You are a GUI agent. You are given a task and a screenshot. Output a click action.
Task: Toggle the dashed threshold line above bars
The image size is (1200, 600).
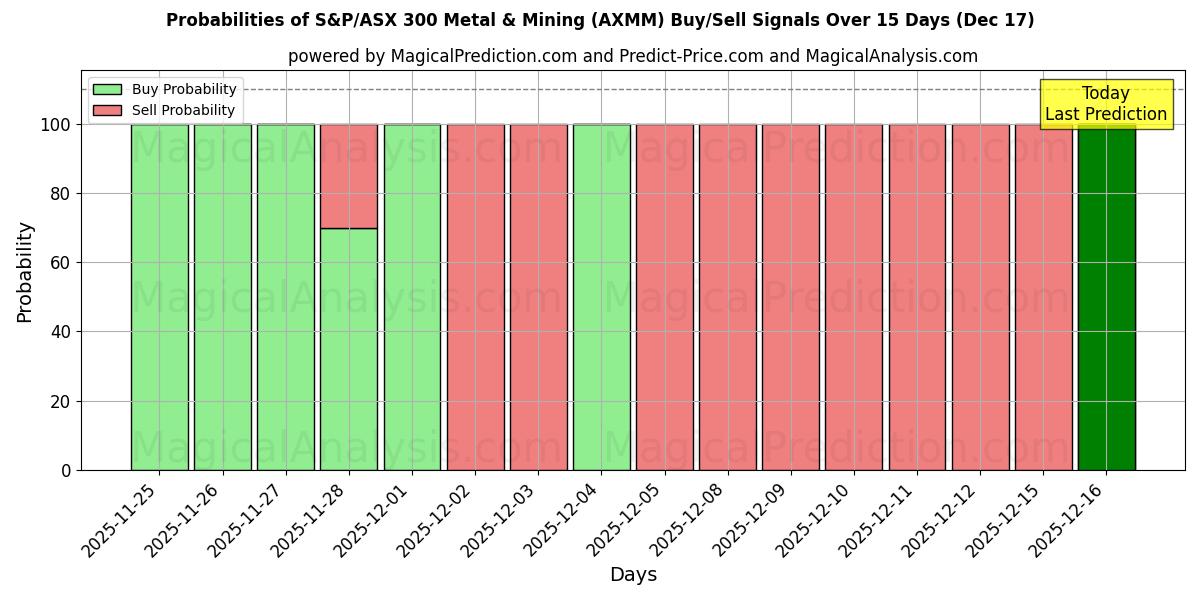click(x=600, y=89)
